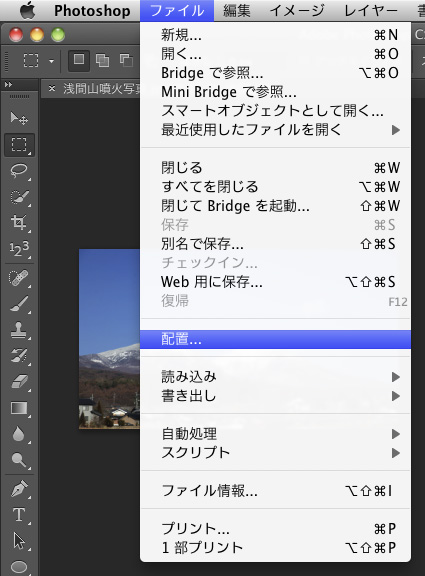Choose Web 用に保存... menu item
425x576 pixels.
(x=275, y=282)
